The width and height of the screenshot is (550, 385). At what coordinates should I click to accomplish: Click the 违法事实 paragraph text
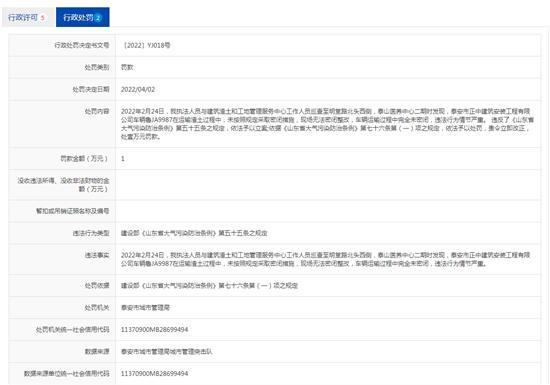(x=326, y=259)
